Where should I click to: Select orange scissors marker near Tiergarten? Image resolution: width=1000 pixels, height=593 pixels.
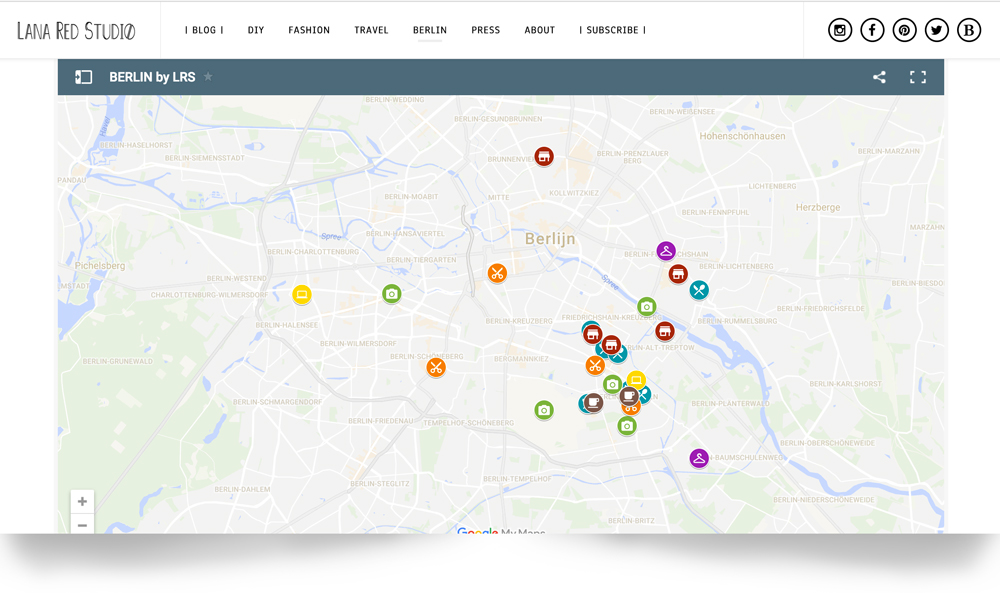pos(497,274)
